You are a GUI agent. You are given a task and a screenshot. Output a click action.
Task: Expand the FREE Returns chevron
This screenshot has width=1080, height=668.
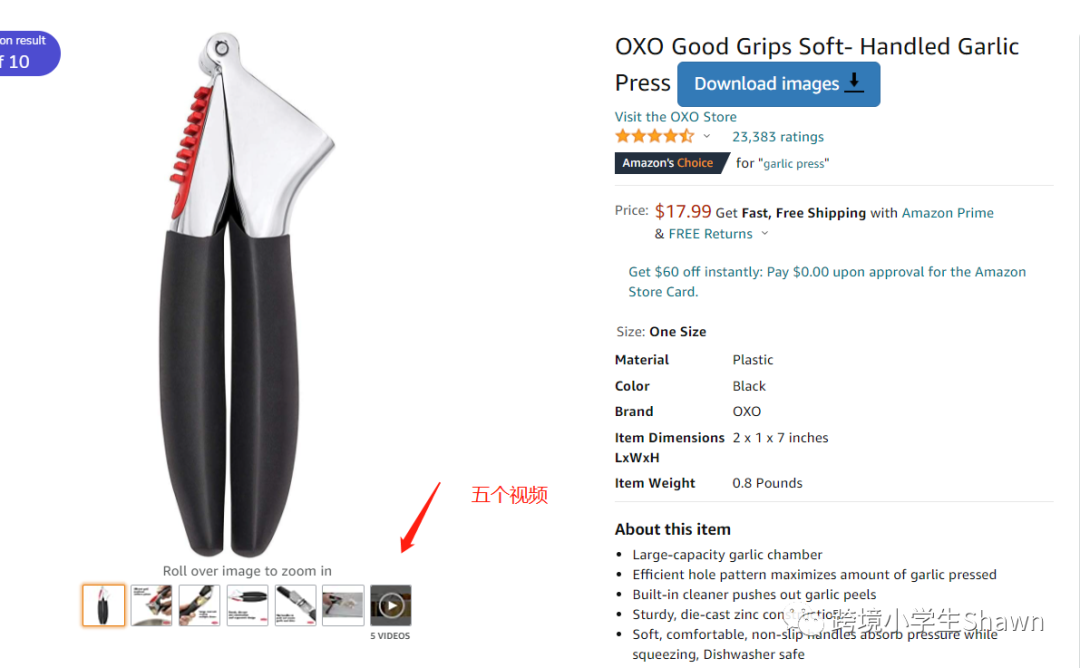765,234
